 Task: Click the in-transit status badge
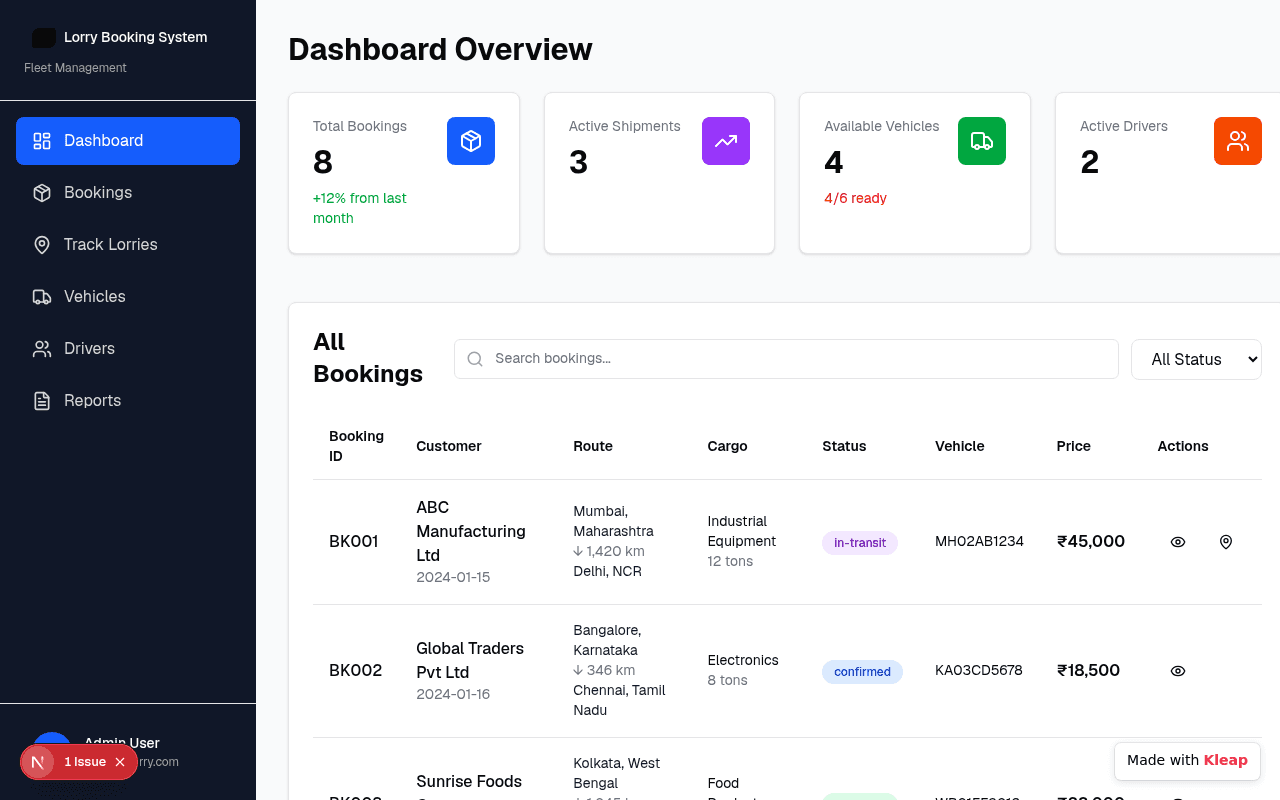click(x=860, y=543)
